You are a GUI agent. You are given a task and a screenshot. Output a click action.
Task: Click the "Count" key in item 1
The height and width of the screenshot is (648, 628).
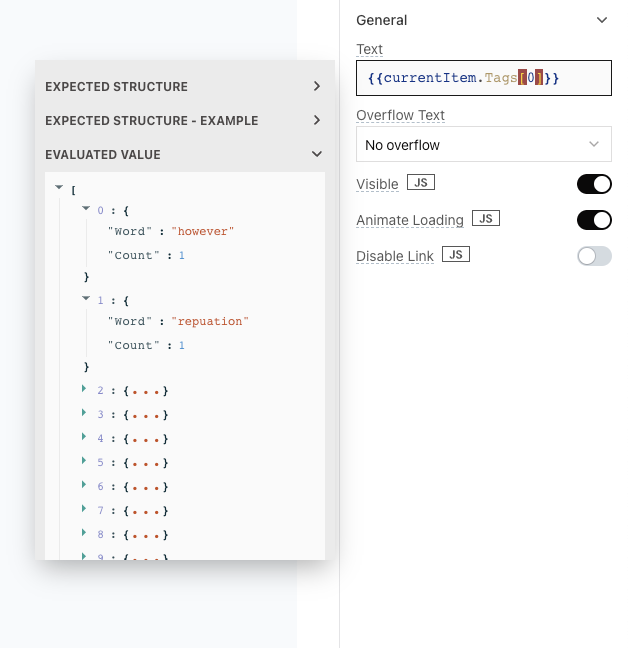click(x=133, y=345)
